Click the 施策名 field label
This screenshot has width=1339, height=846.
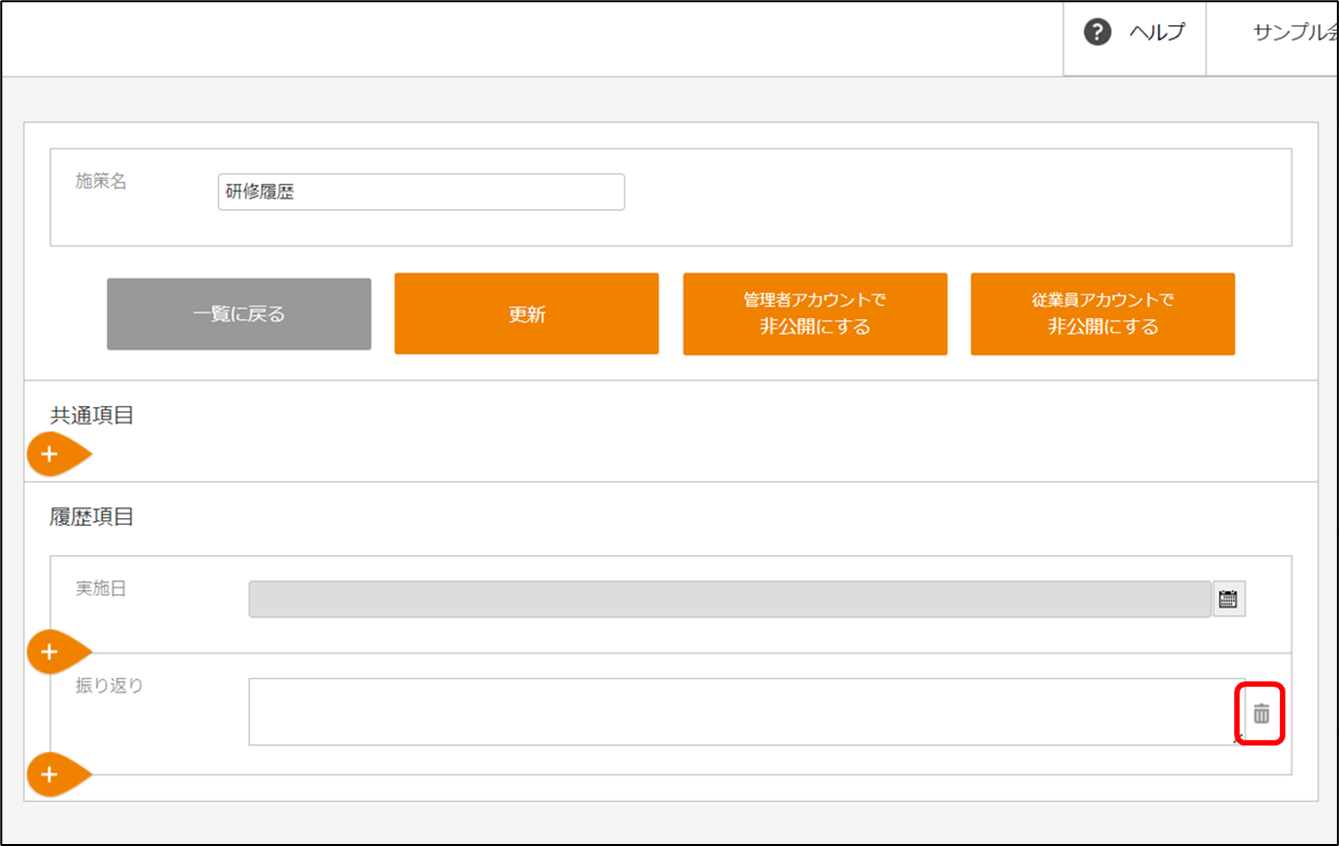pos(101,182)
